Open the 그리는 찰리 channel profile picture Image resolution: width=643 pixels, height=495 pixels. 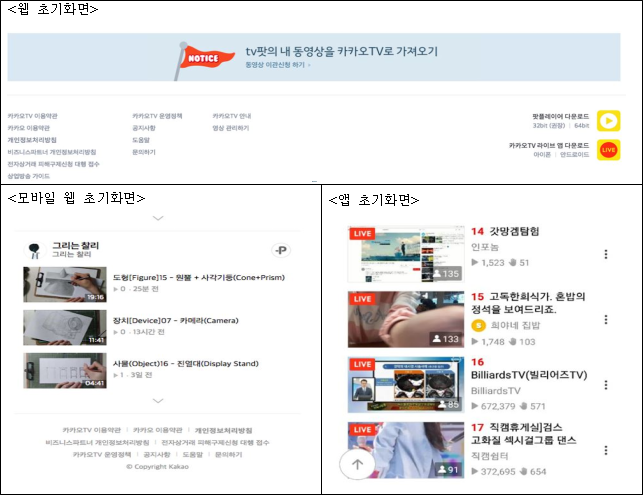pos(35,250)
